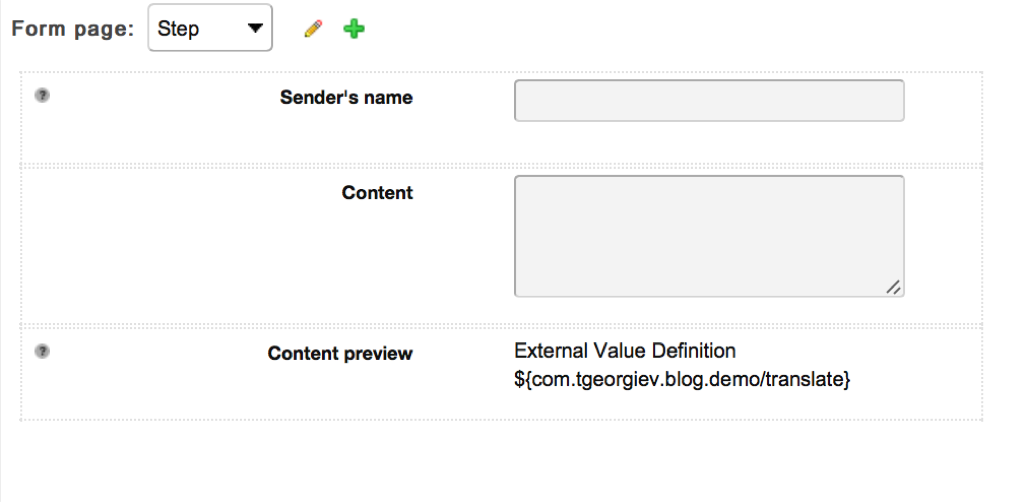Click the pencil edit form page icon
Screen dimensions: 1024x502
pos(313,30)
